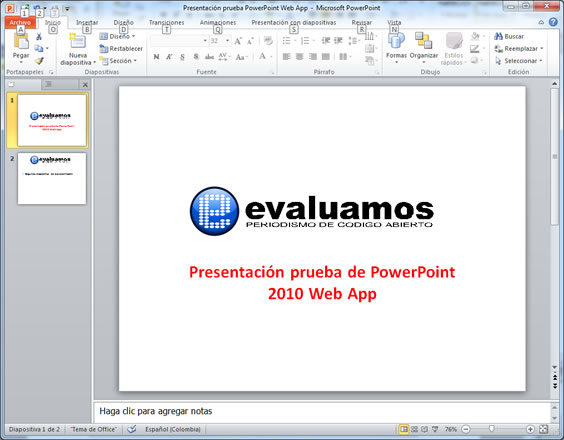Click the Cut scissors icon
The width and height of the screenshot is (564, 440).
(x=39, y=36)
